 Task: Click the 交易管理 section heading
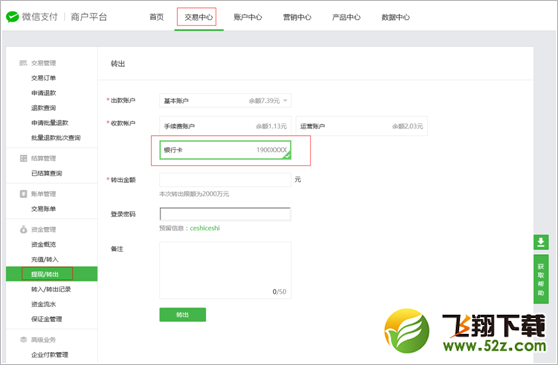click(43, 63)
